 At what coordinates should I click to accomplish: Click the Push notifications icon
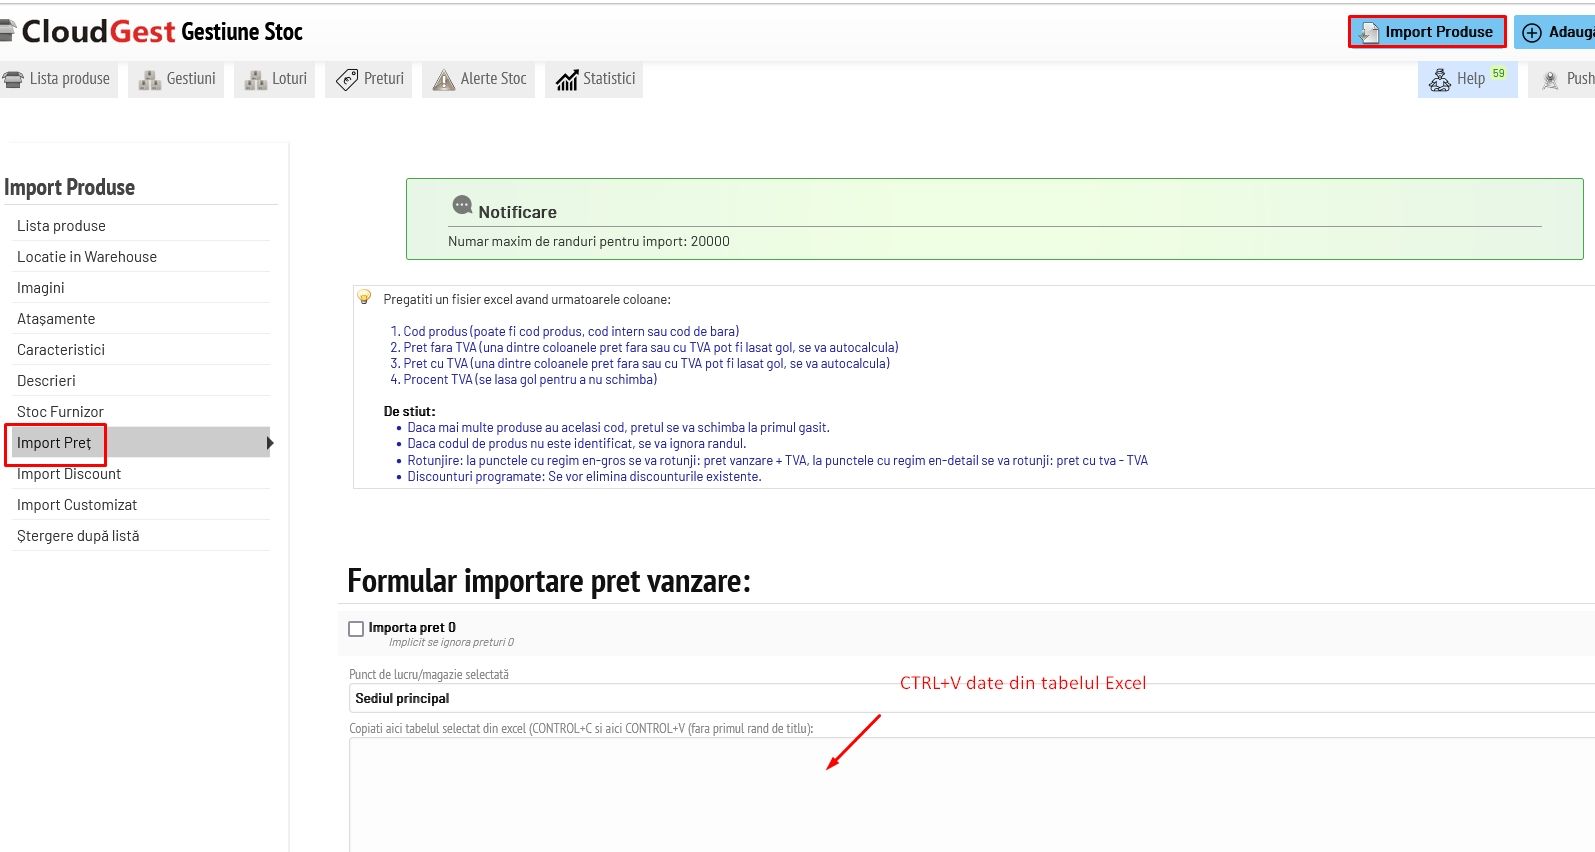click(1550, 80)
